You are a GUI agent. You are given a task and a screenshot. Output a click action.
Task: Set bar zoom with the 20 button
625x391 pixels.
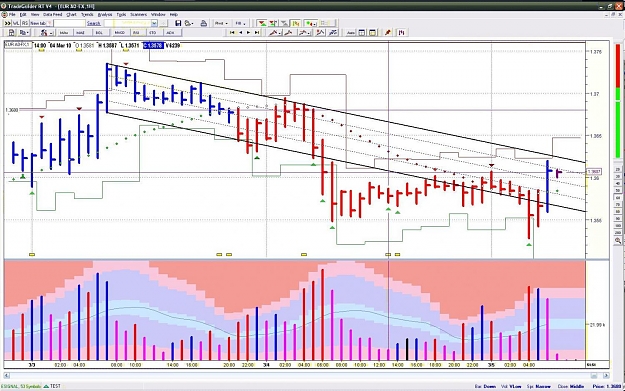618,169
